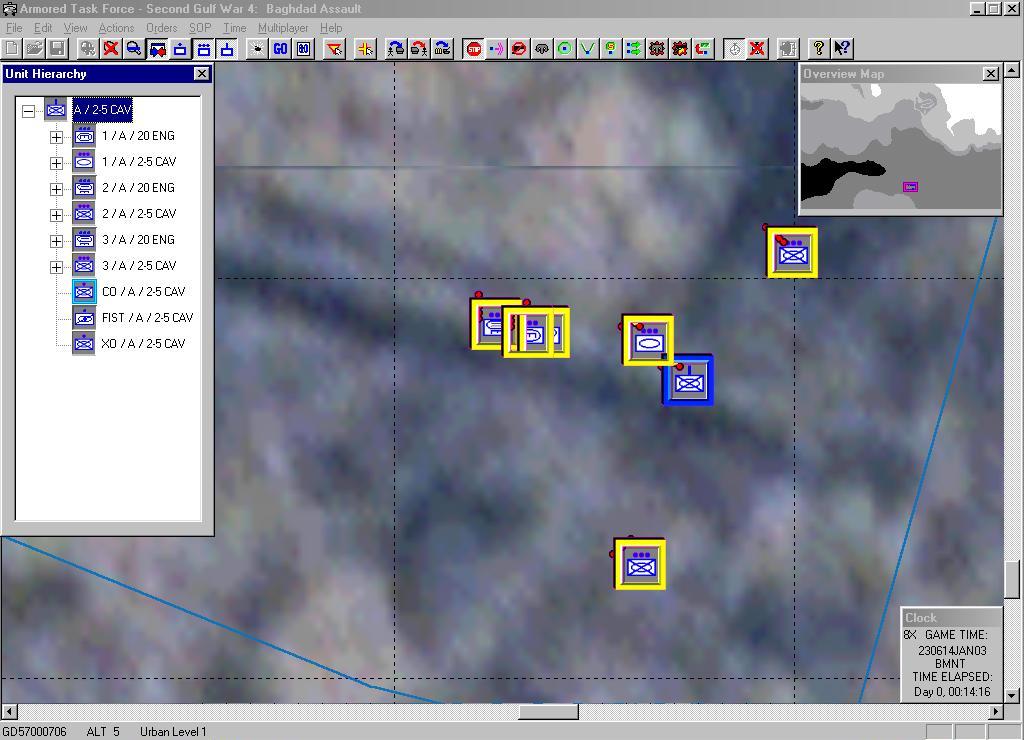Expand the 1 / A / 20 ENG node

click(57, 136)
